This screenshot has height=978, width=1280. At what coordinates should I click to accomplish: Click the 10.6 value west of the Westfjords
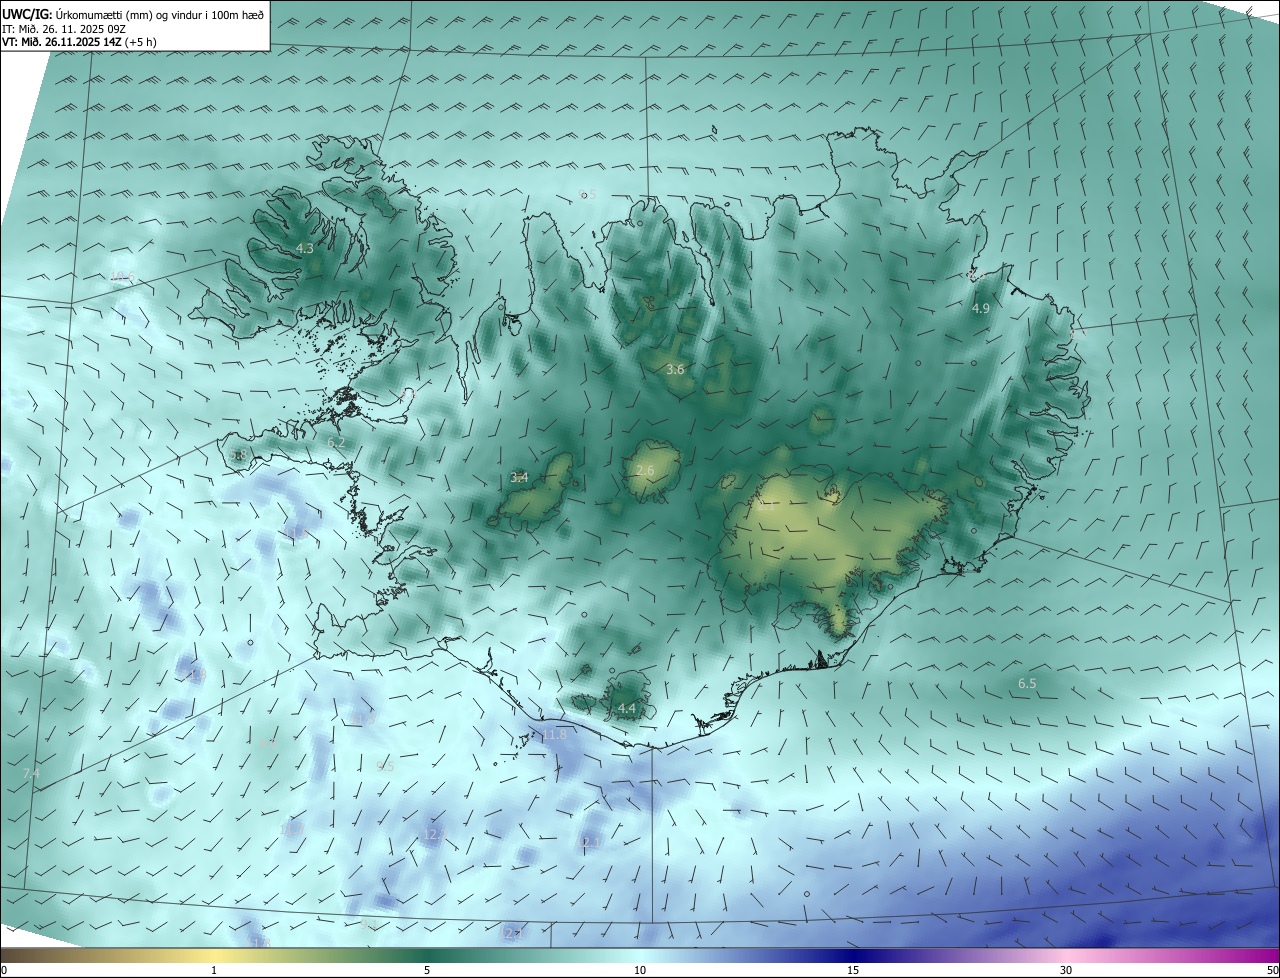(122, 277)
